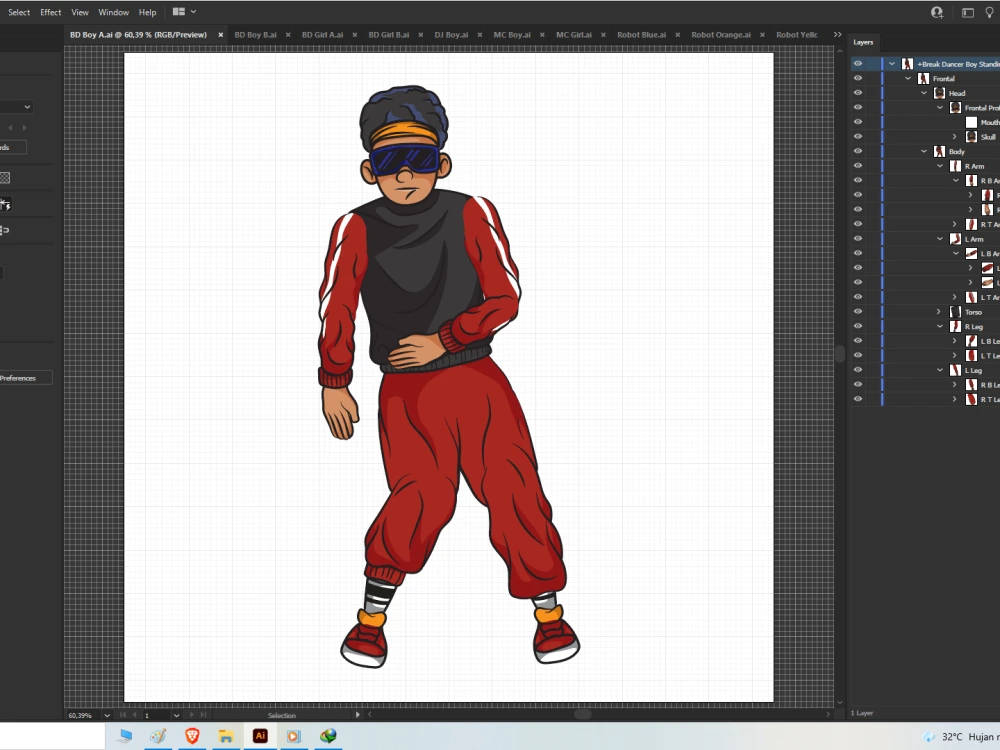The width and height of the screenshot is (1000, 750).
Task: Collapse the Break Dancer Boy Standing layer
Action: click(x=892, y=64)
